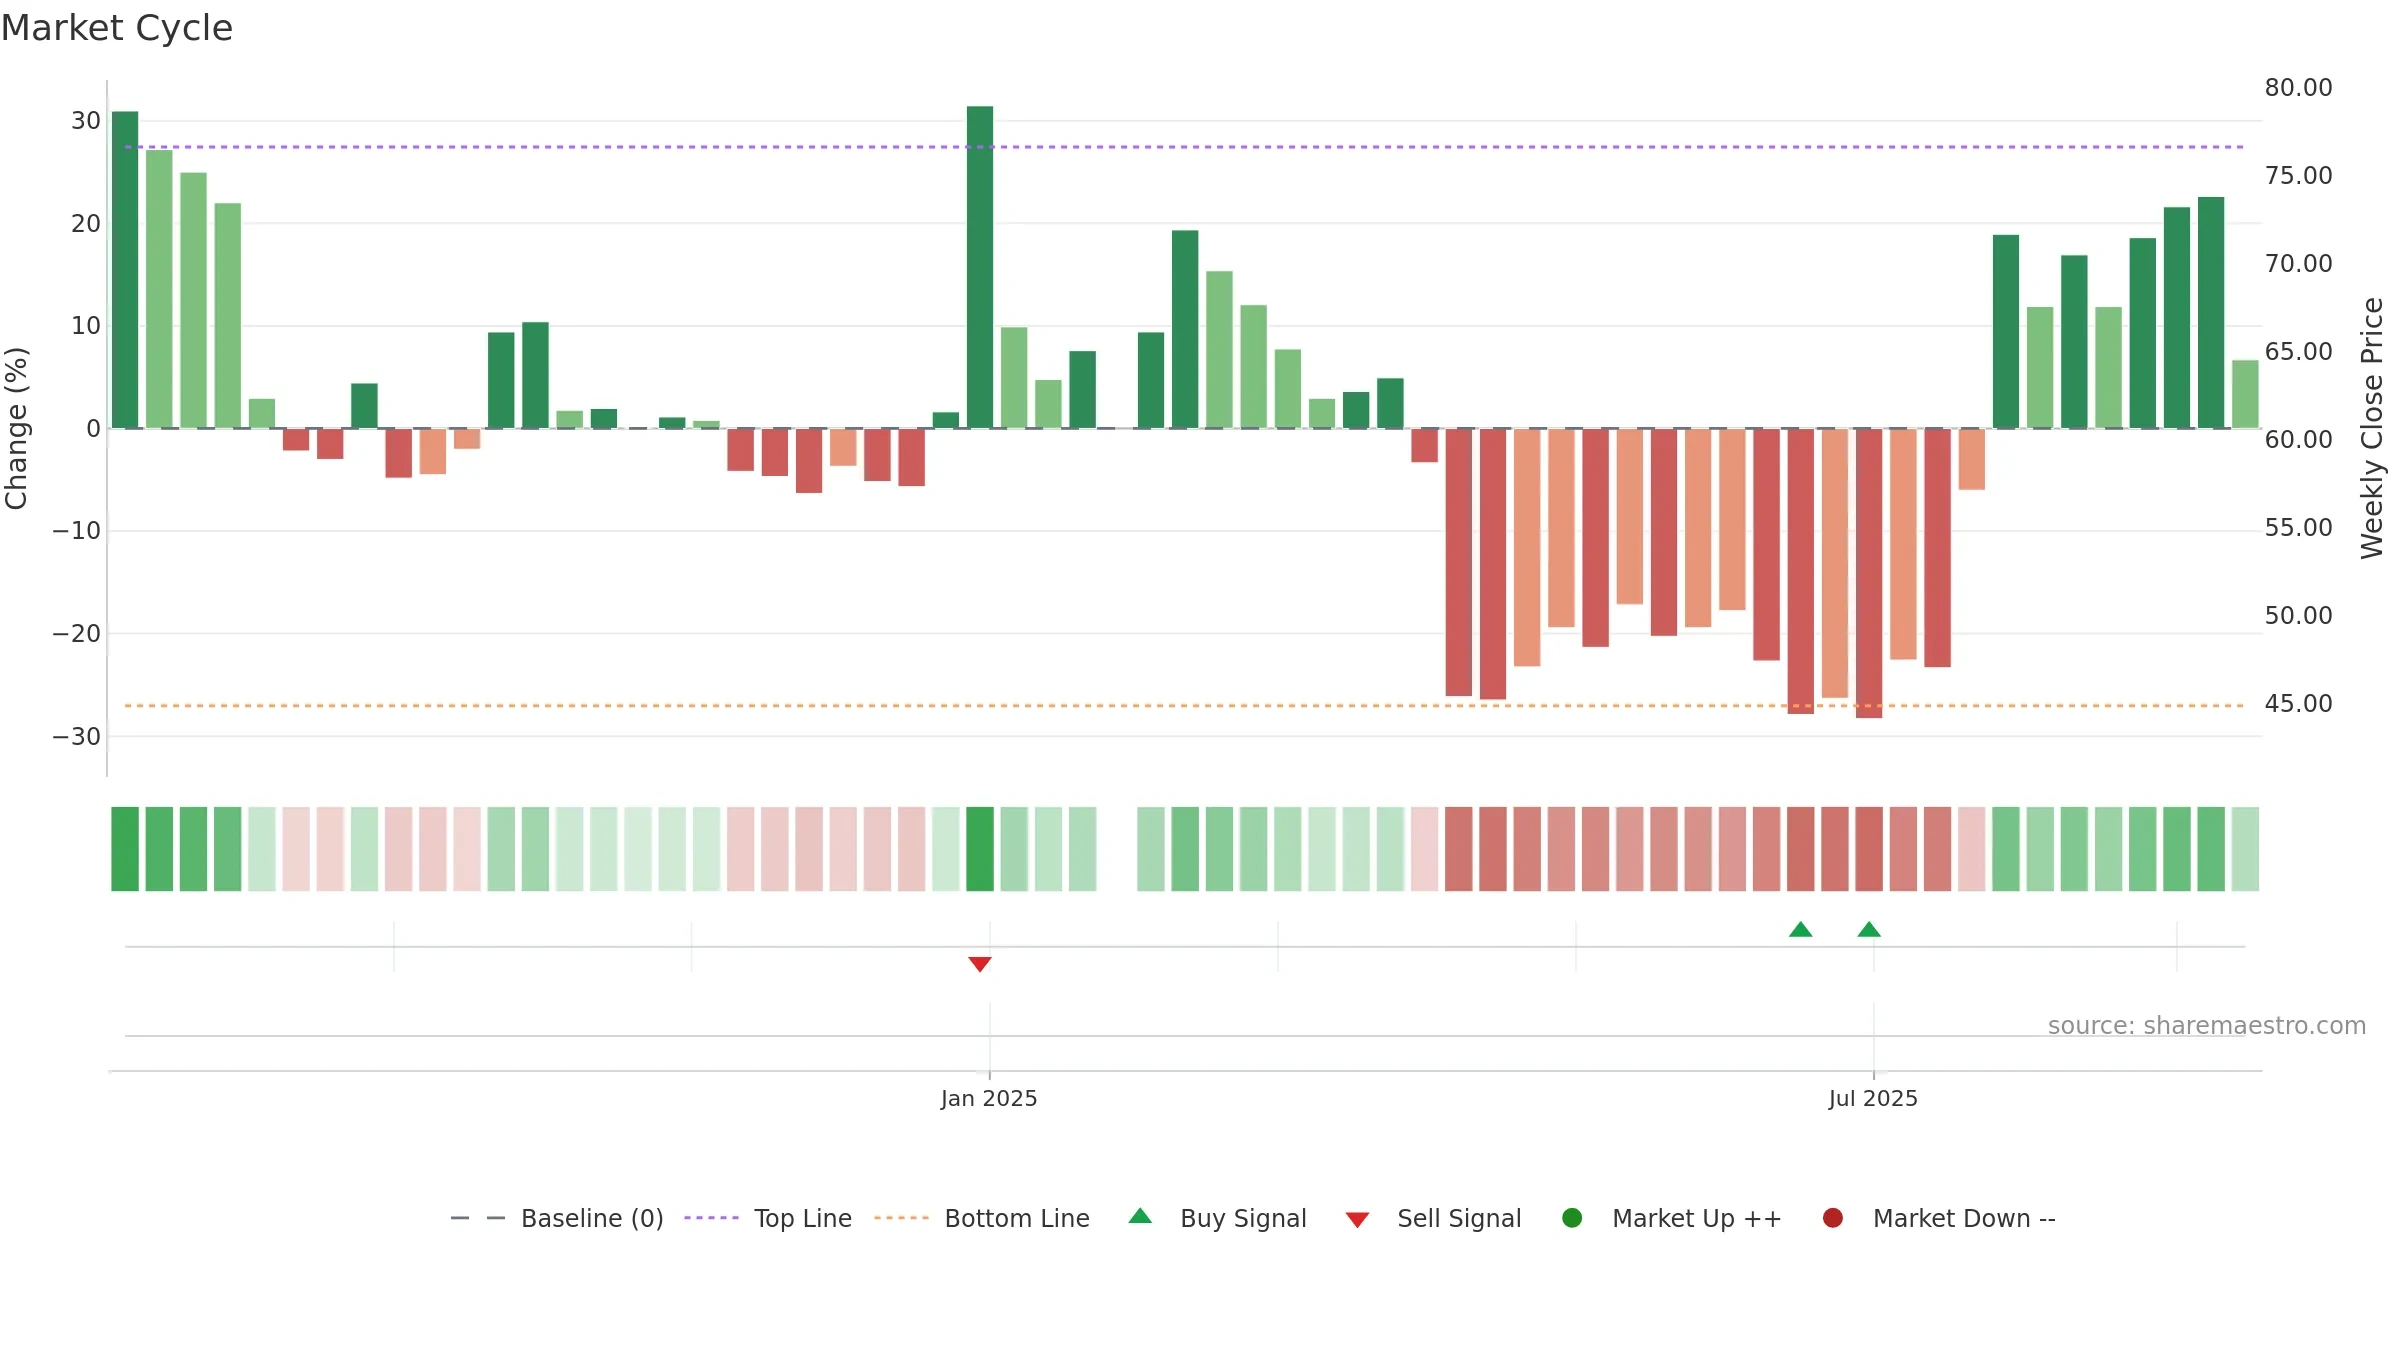The height and width of the screenshot is (1350, 2400).
Task: Toggle Sell Signal red triangle legend icon
Action: [1357, 1220]
